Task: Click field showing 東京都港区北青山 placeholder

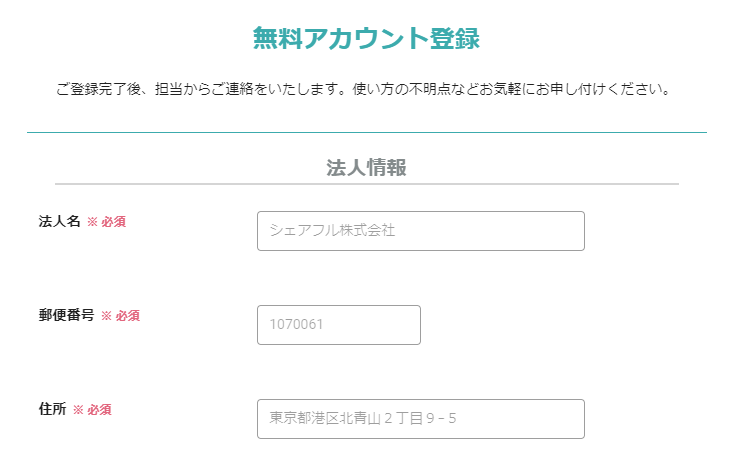Action: pos(420,419)
